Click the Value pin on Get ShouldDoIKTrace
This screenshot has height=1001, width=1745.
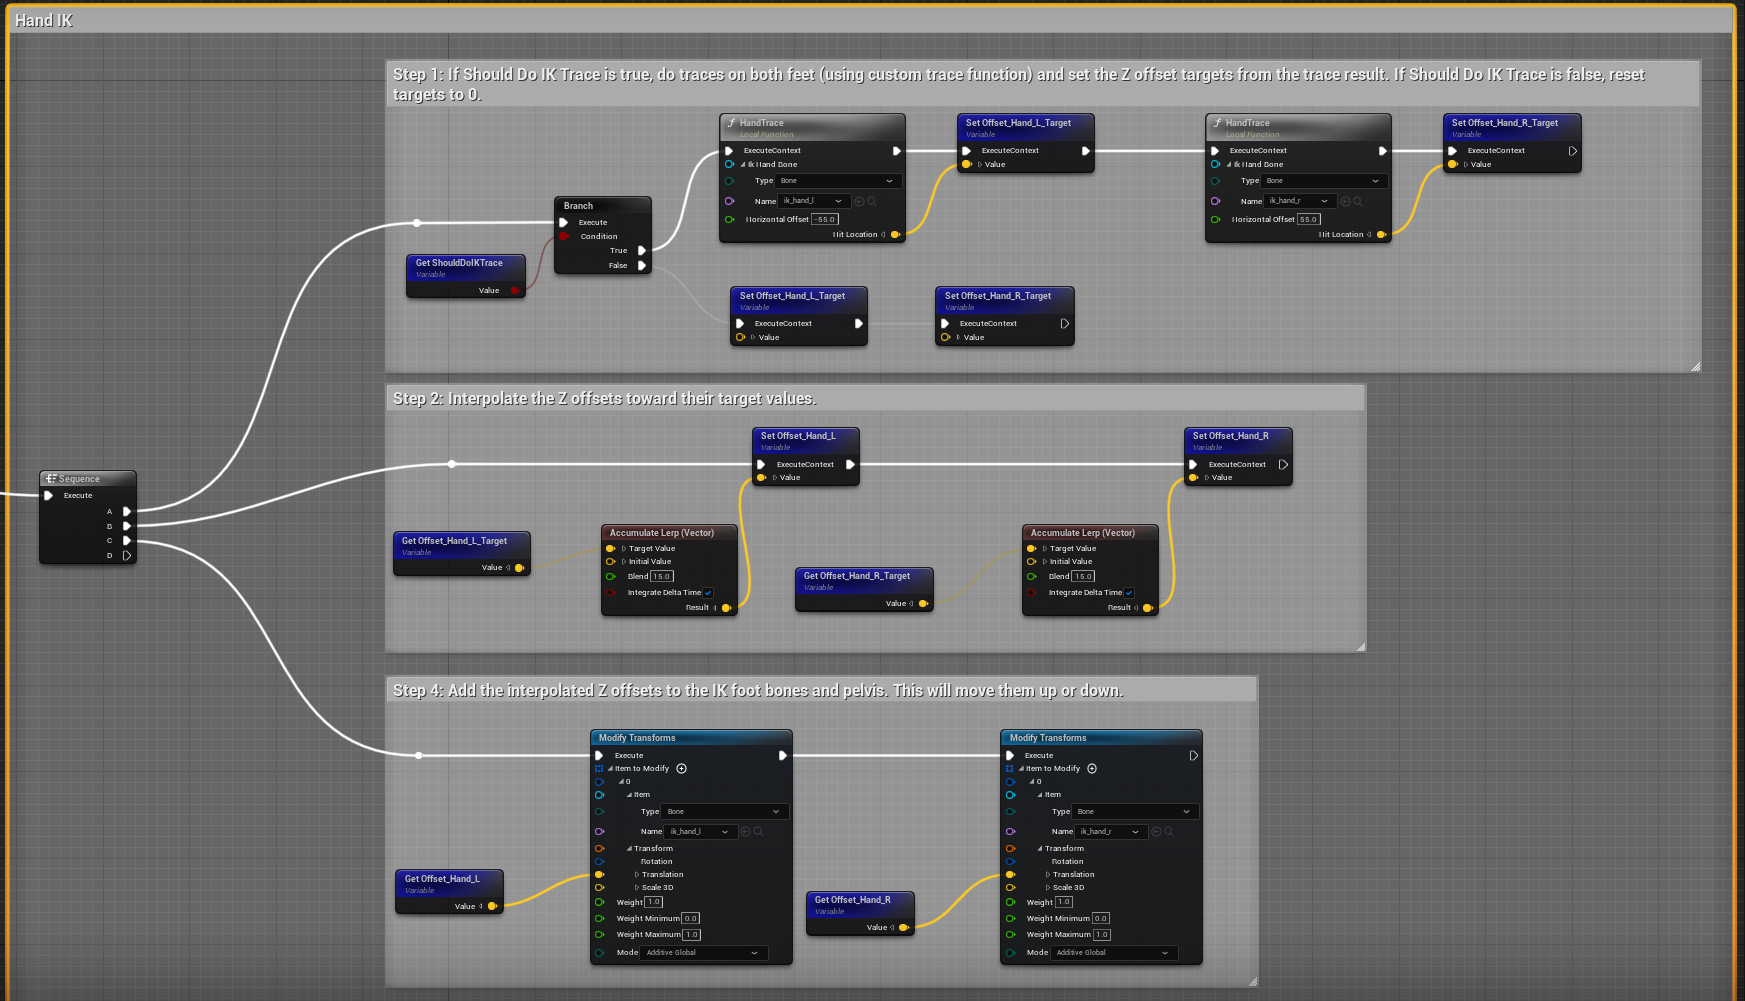click(515, 290)
